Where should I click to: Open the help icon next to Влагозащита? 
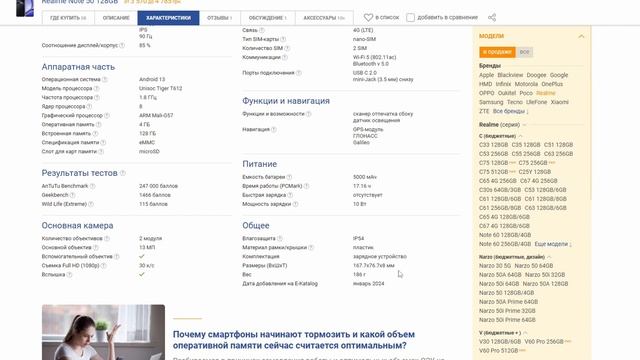tap(280, 238)
